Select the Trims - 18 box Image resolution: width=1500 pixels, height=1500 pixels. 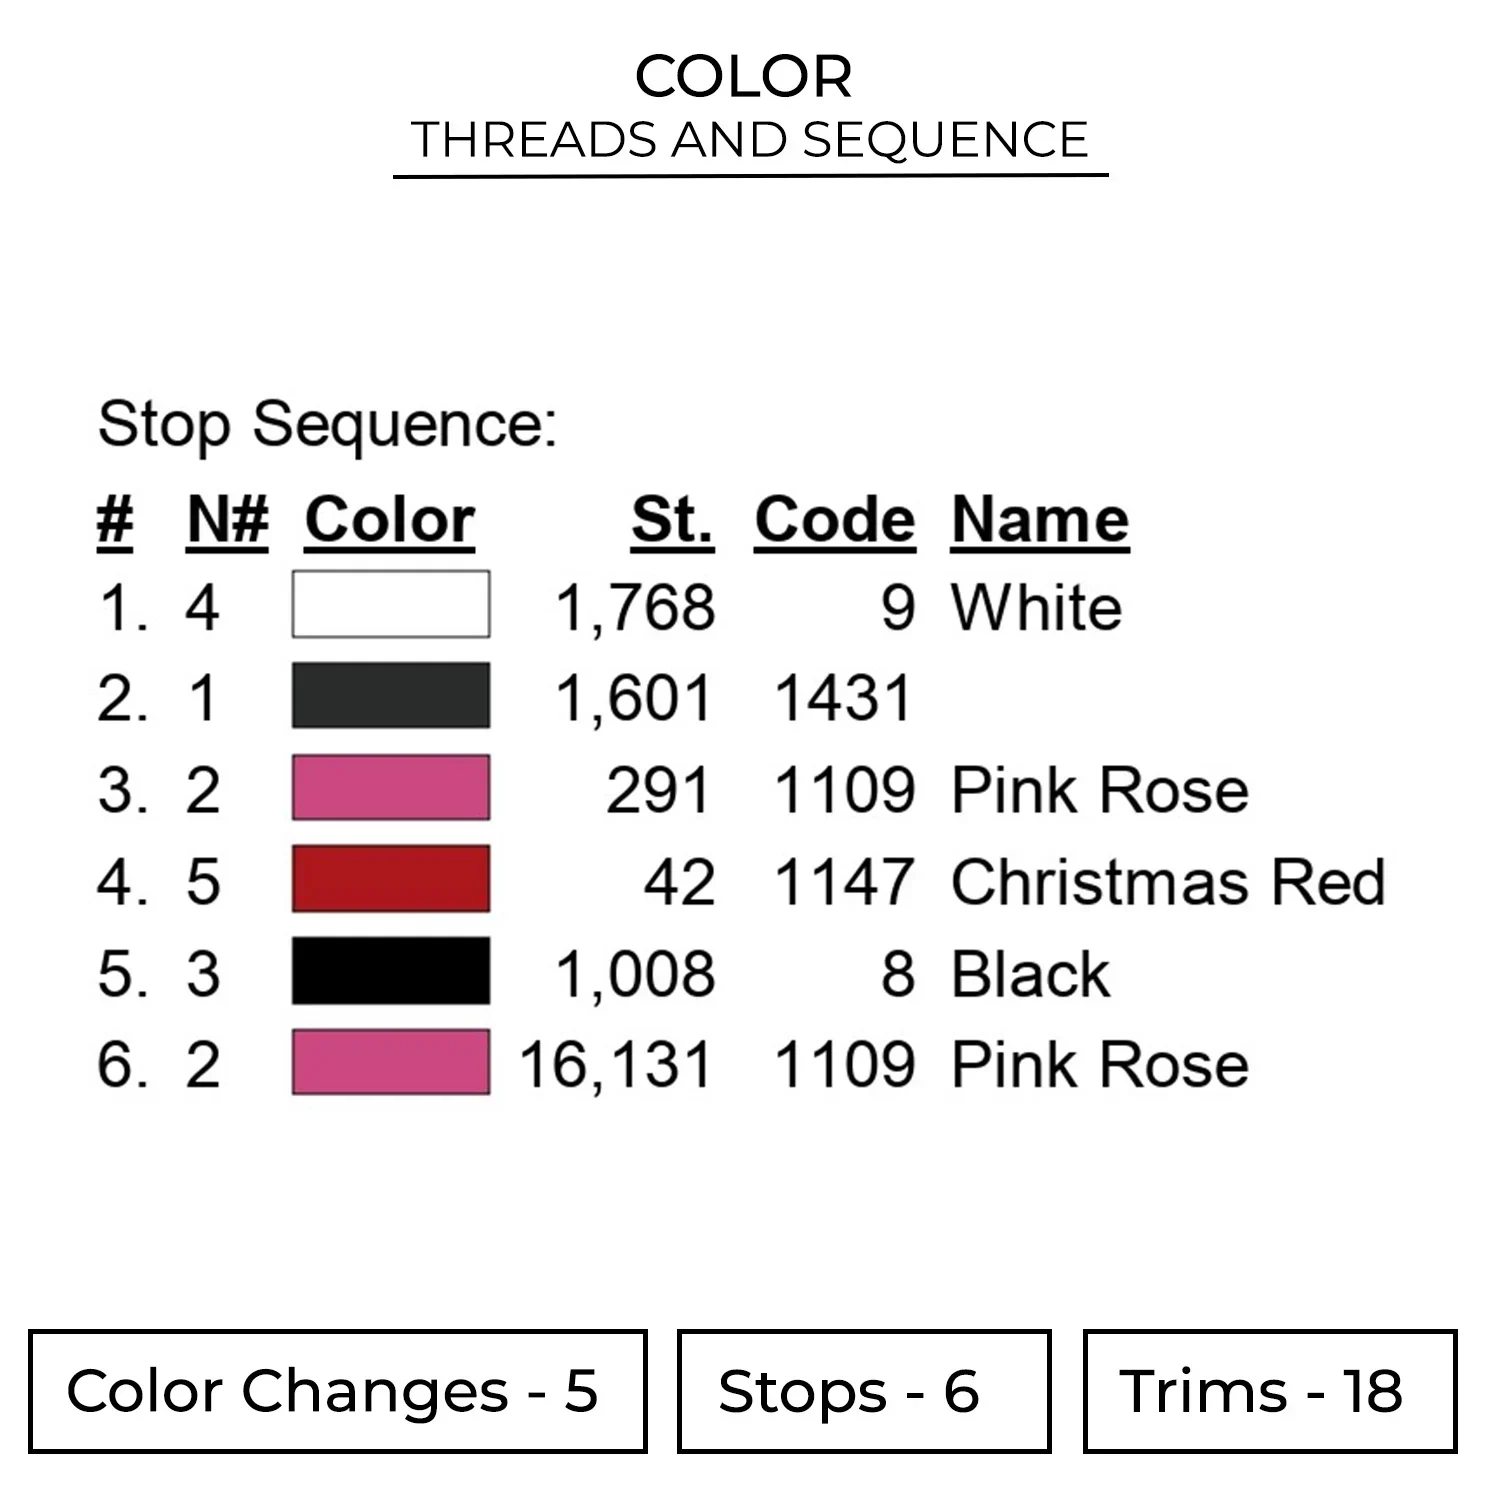tap(1269, 1391)
